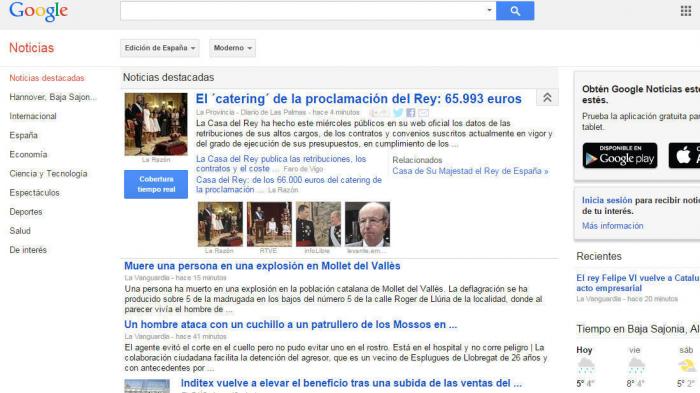Viewport: 700px width, 393px height.
Task: Open the Economía section
Action: [28, 155]
